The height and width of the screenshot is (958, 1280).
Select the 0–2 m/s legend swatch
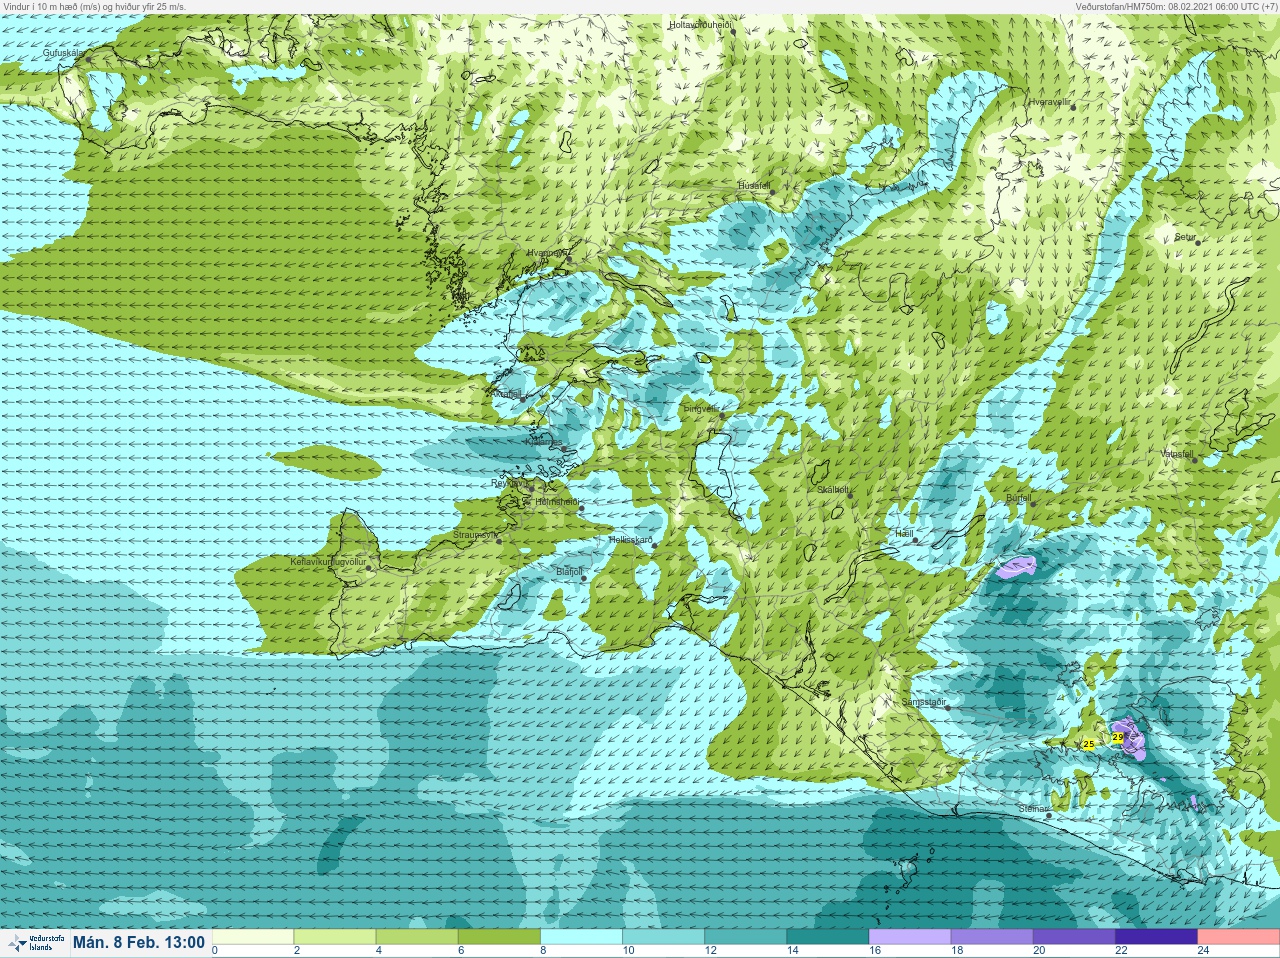point(253,937)
